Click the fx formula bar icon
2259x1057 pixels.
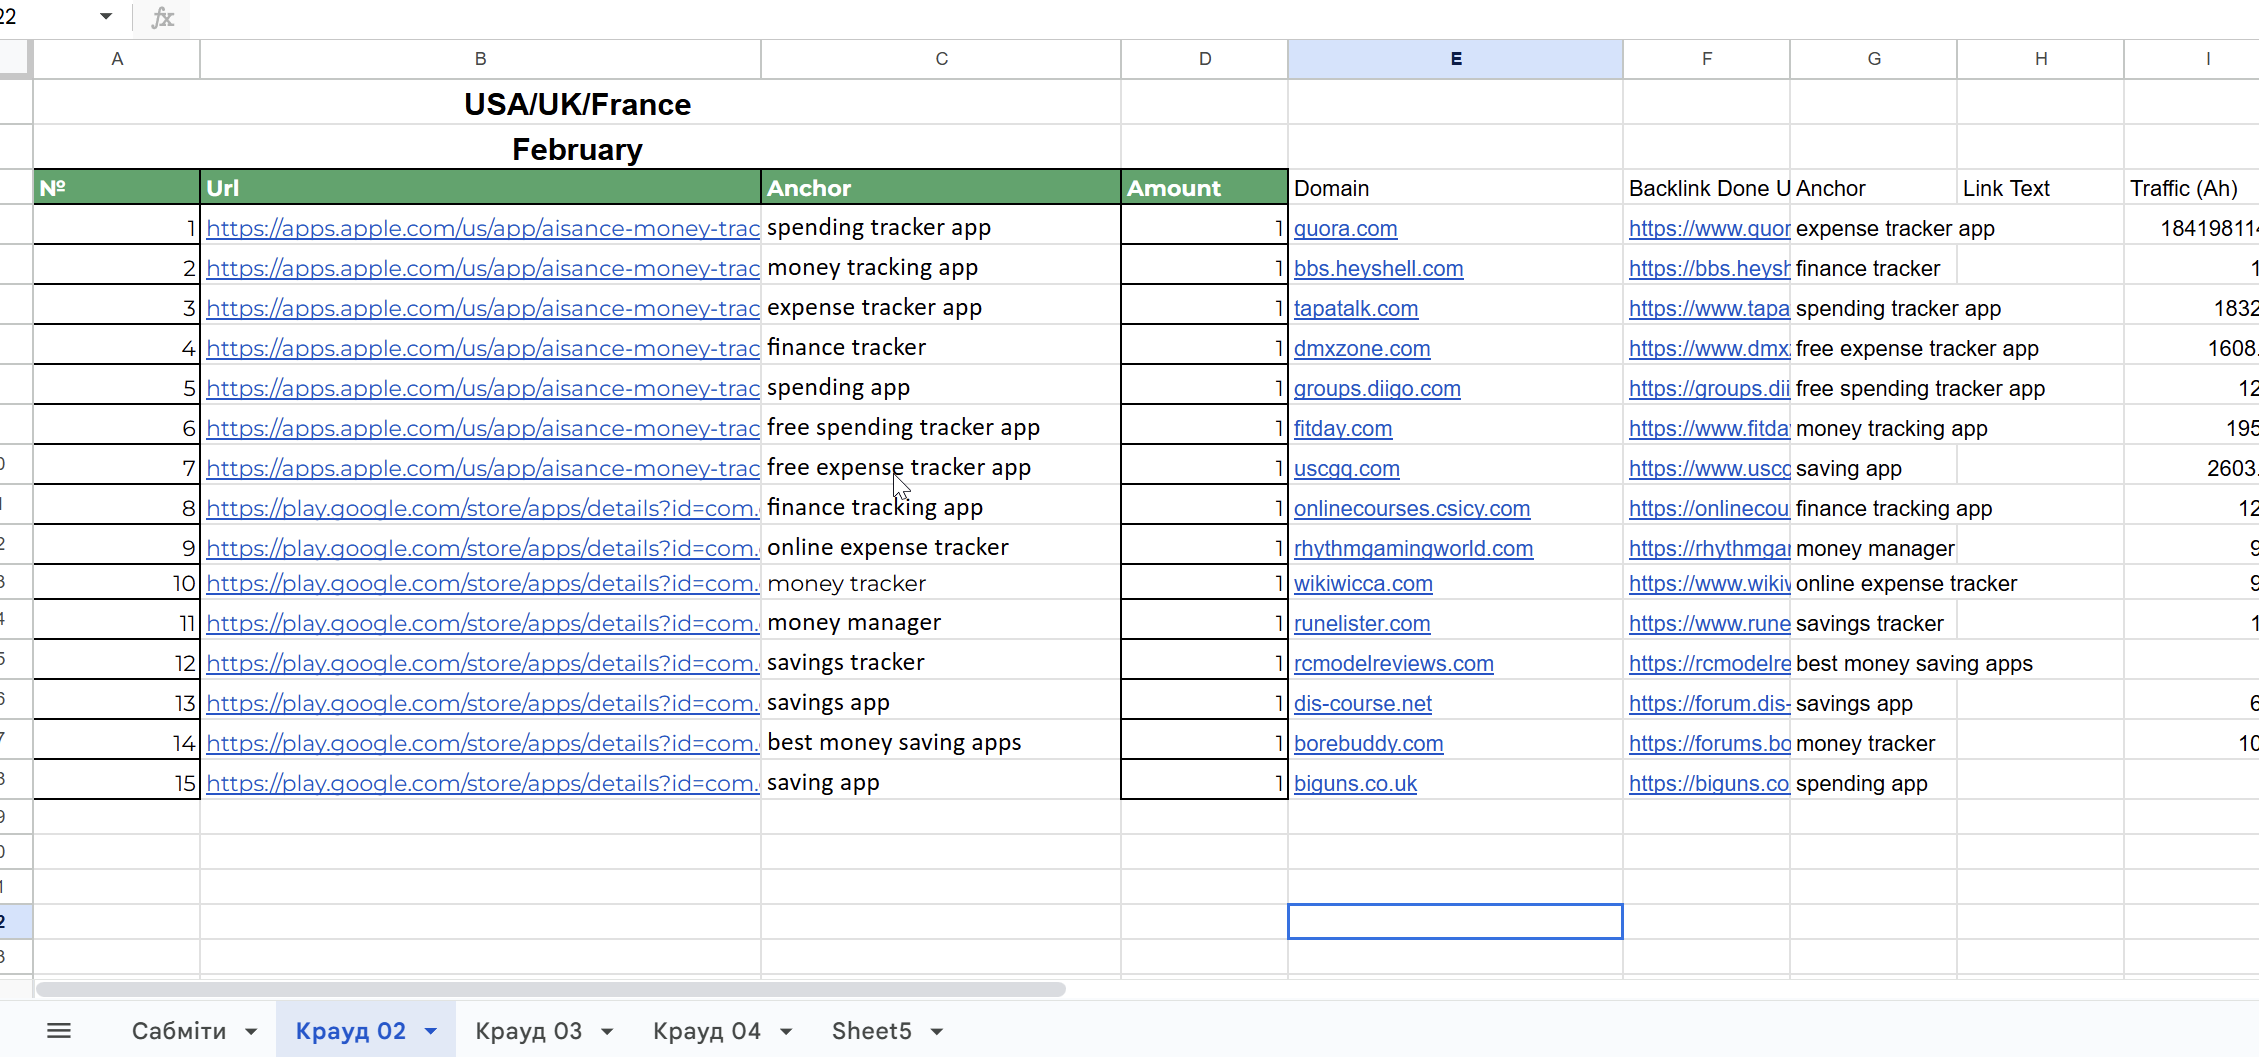[162, 17]
